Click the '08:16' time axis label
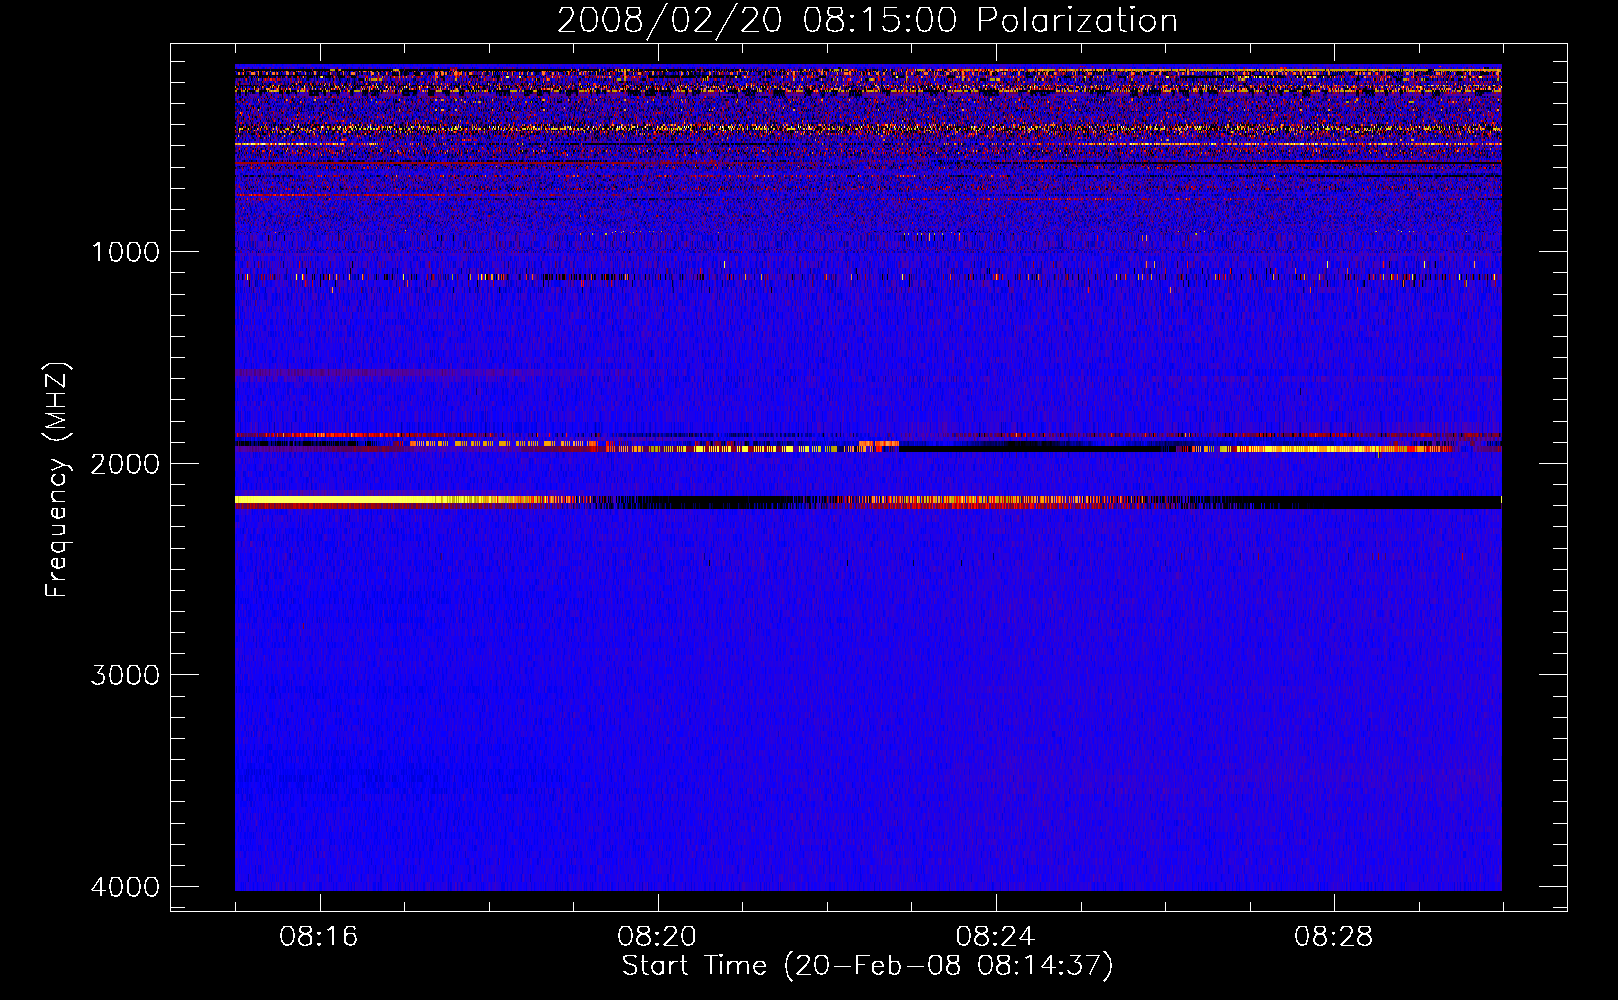The height and width of the screenshot is (1000, 1618). 319,937
